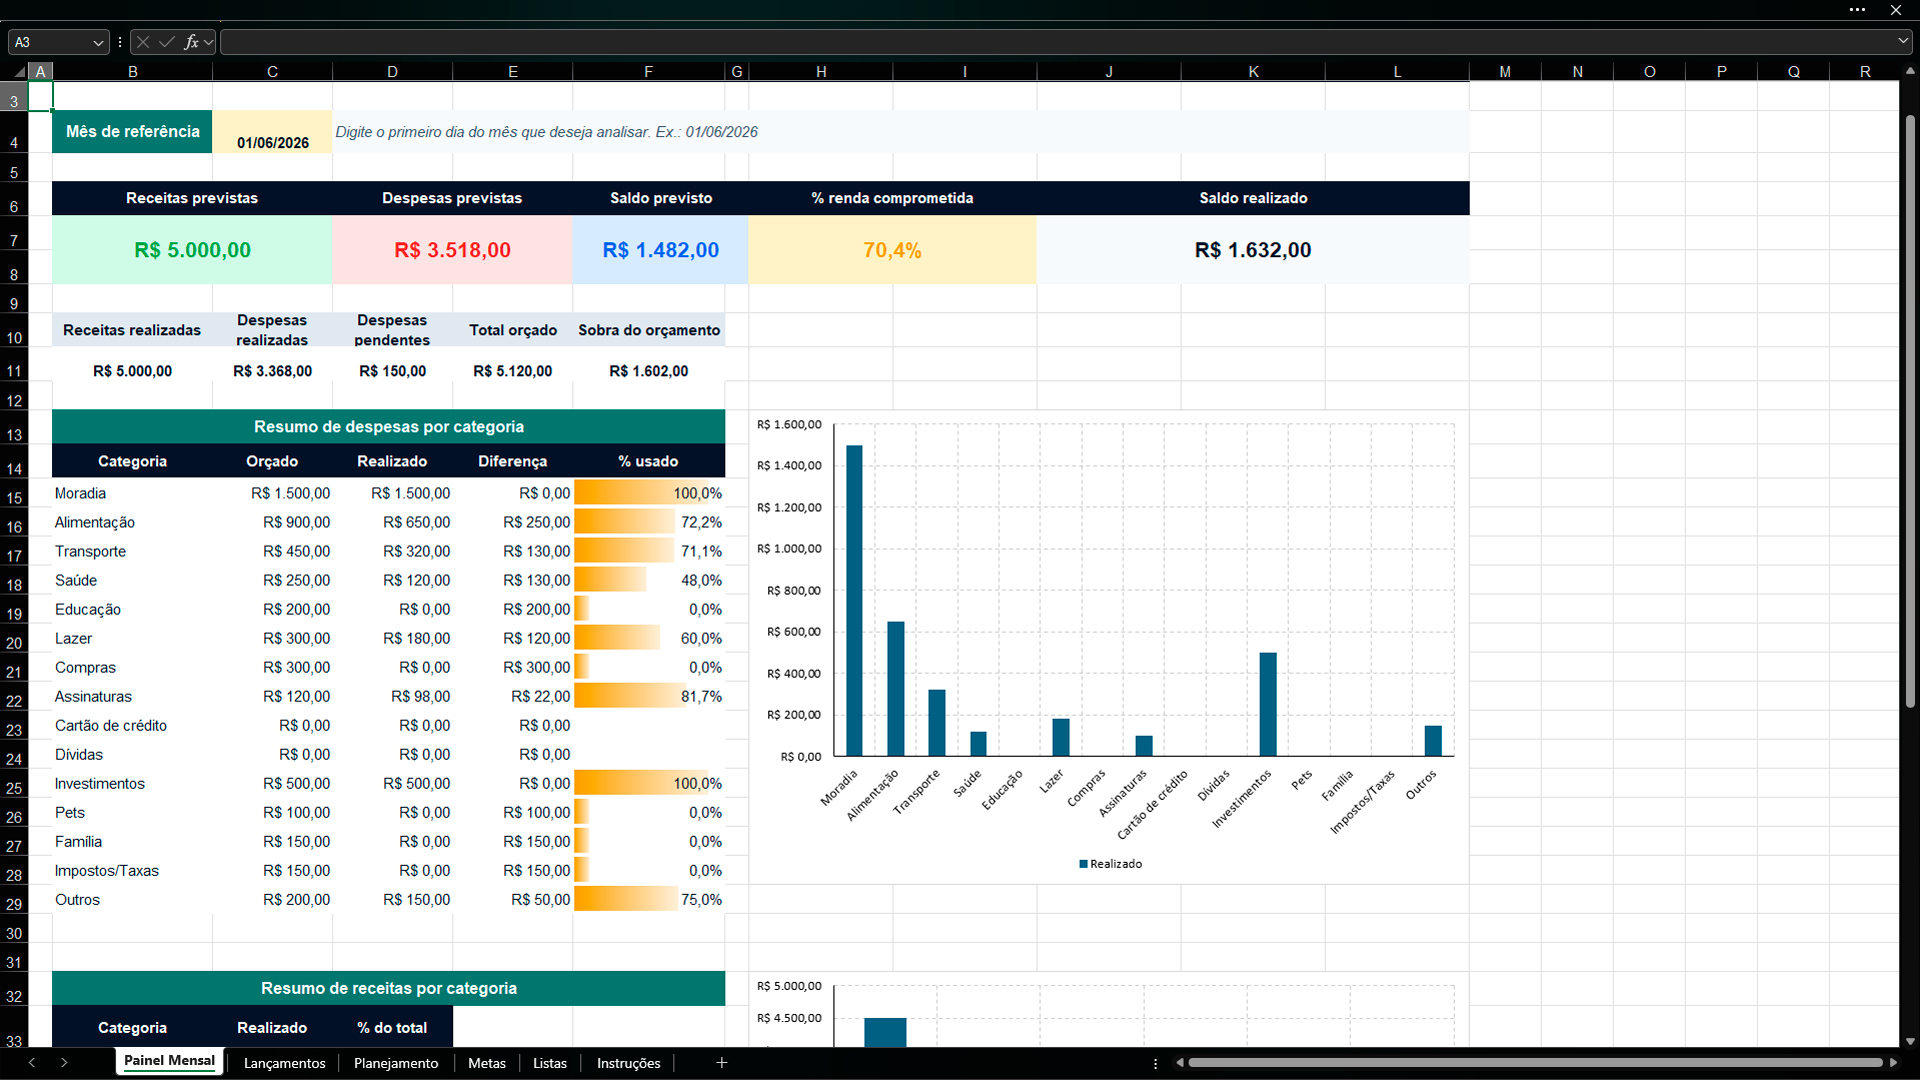The height and width of the screenshot is (1080, 1920).
Task: Switch to the Lançamentos sheet tab
Action: 284,1063
